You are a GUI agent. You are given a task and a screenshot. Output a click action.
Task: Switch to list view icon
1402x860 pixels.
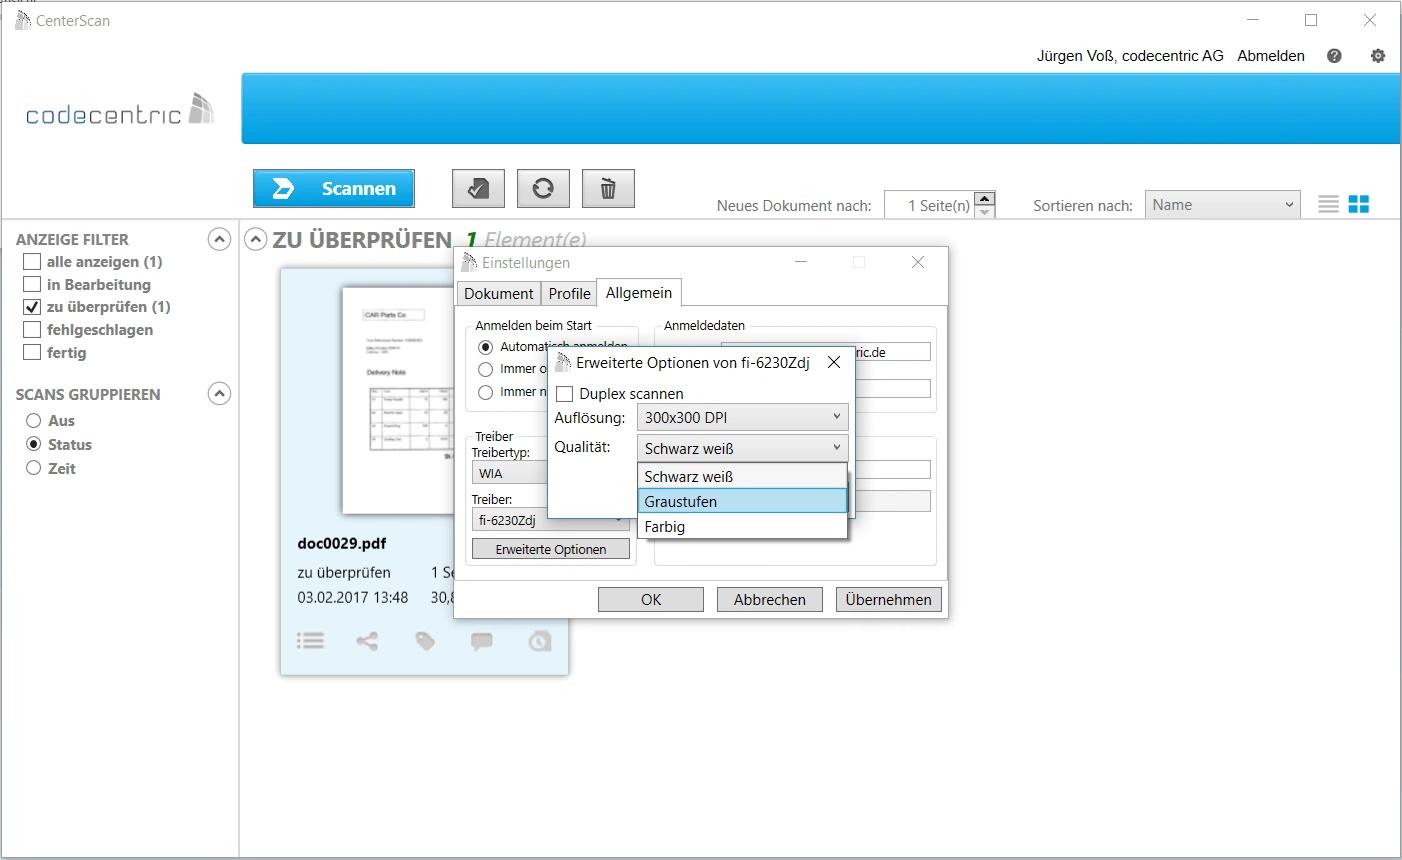[1328, 204]
